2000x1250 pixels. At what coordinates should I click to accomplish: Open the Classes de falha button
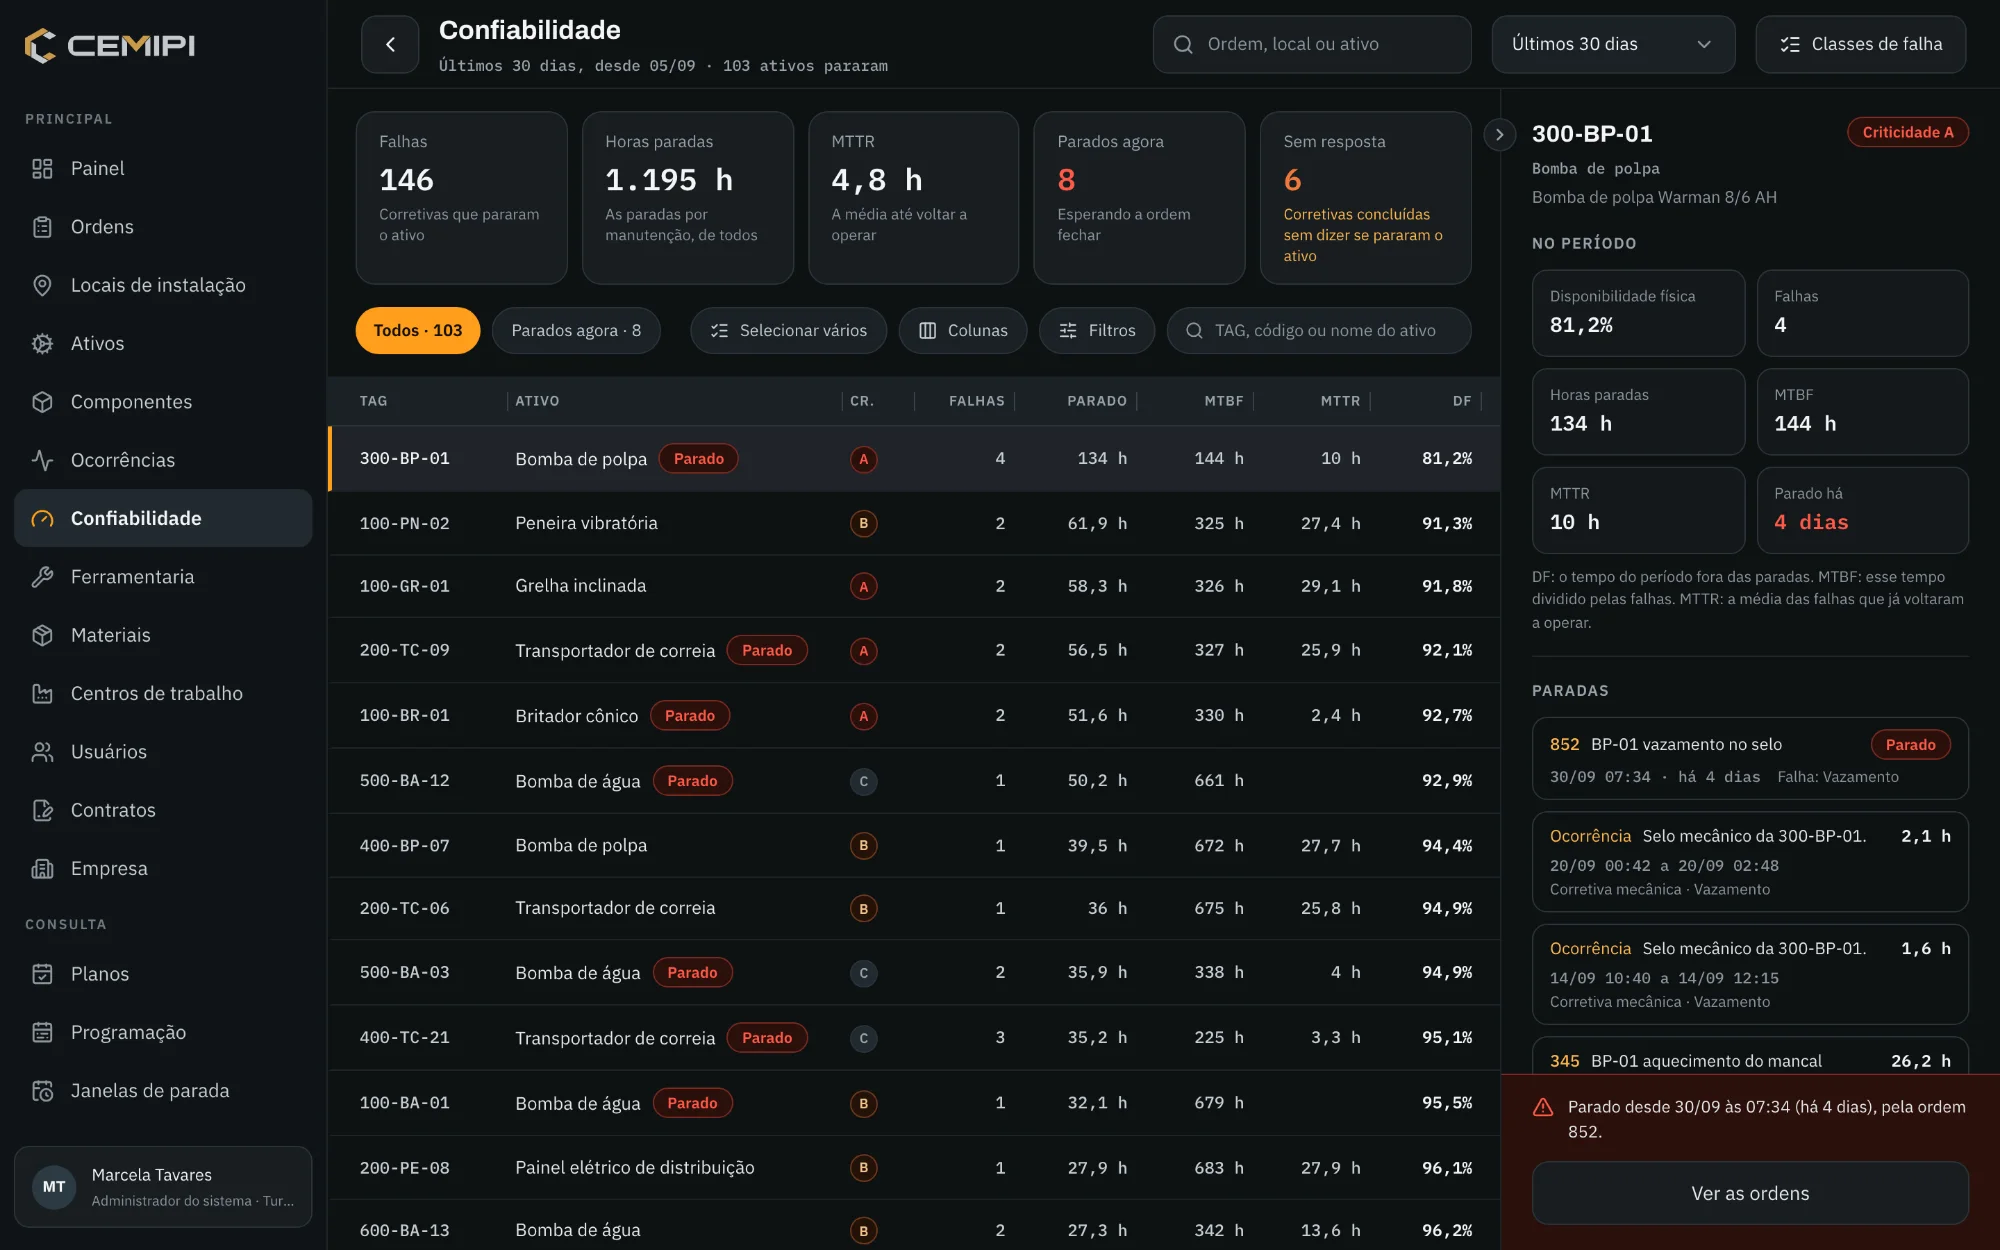click(x=1861, y=44)
